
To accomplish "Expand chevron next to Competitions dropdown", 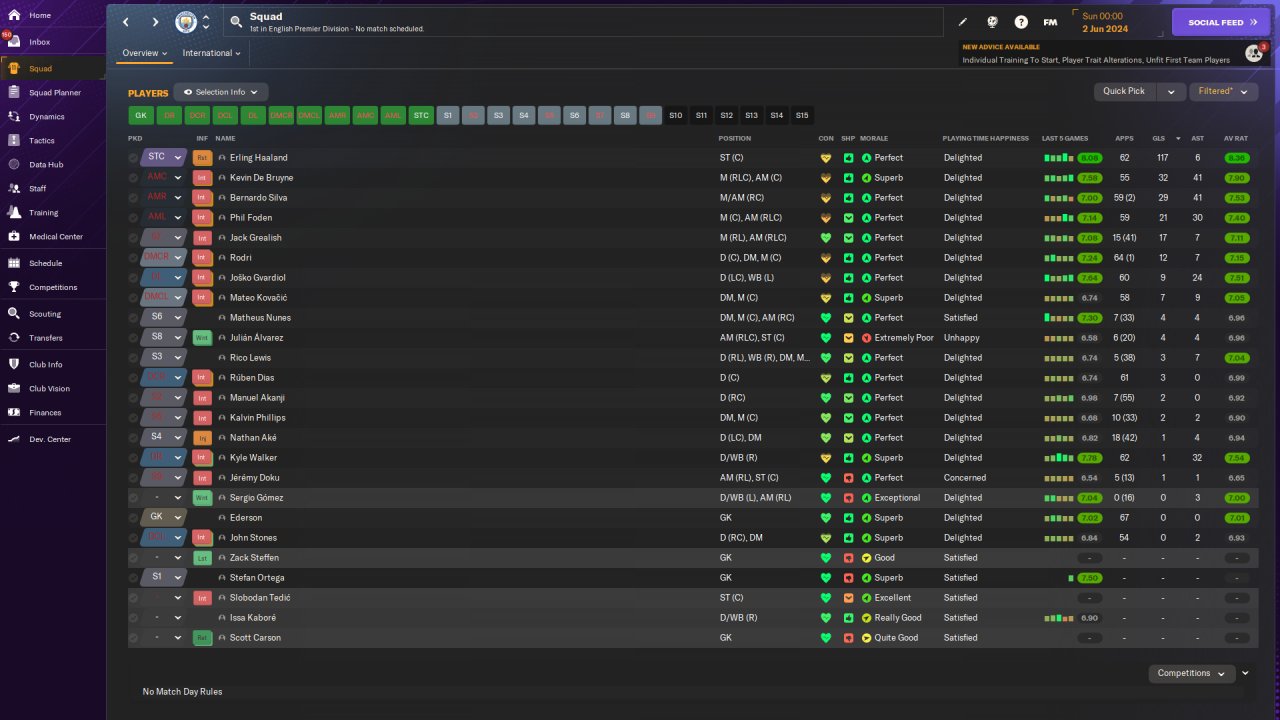I will (x=1245, y=673).
